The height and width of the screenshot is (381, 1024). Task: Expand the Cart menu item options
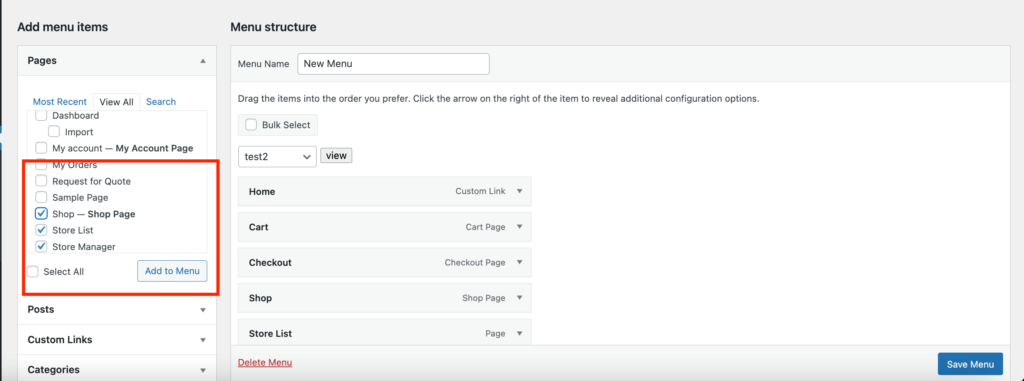pyautogui.click(x=520, y=227)
